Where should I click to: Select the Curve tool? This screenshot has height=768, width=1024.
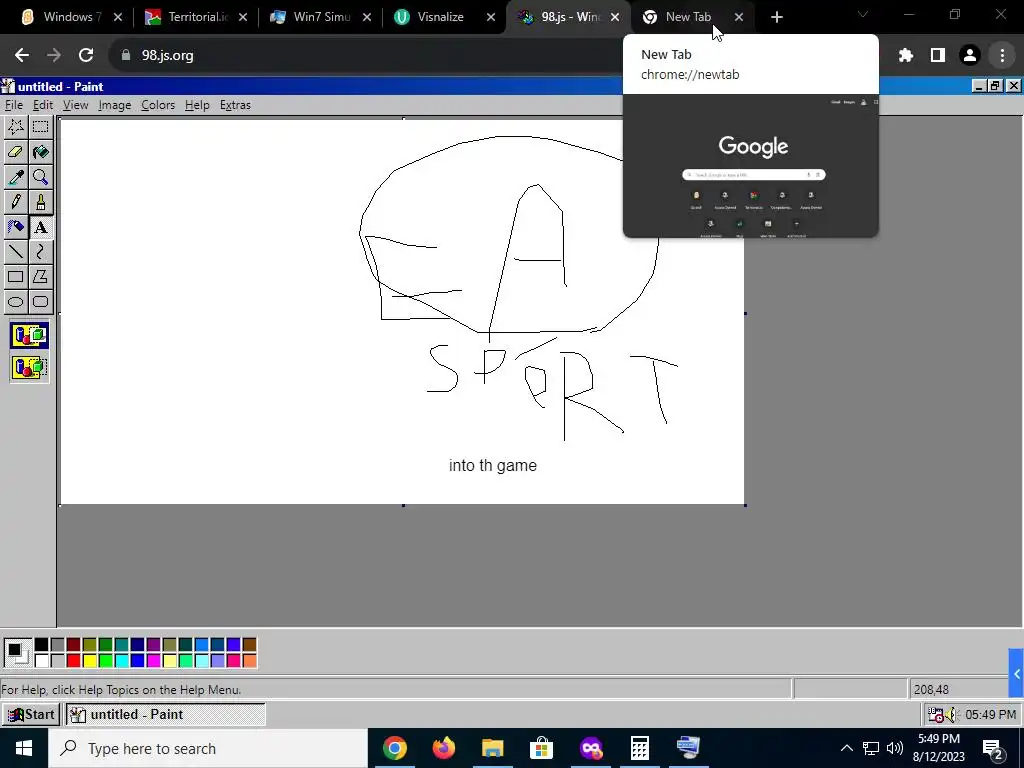(x=40, y=251)
